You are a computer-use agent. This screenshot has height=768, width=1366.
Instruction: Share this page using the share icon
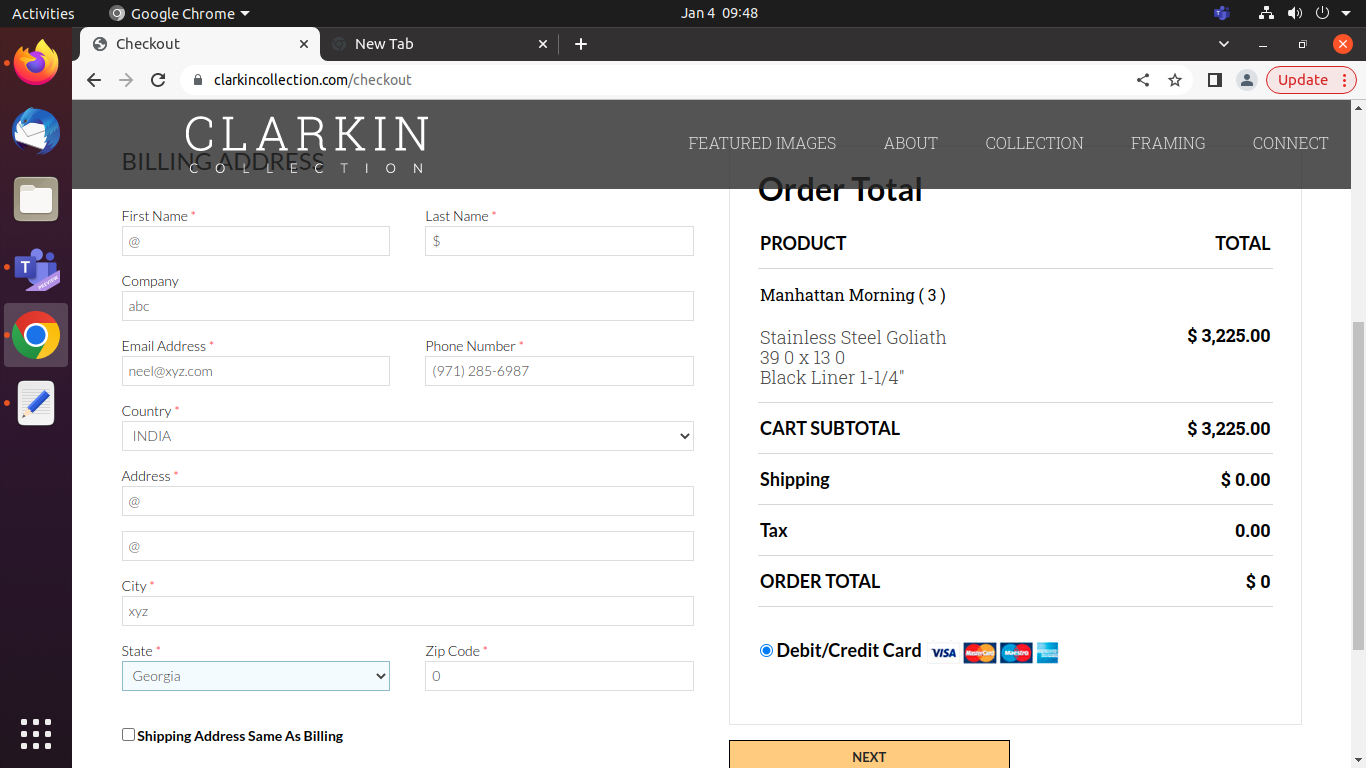(1143, 80)
